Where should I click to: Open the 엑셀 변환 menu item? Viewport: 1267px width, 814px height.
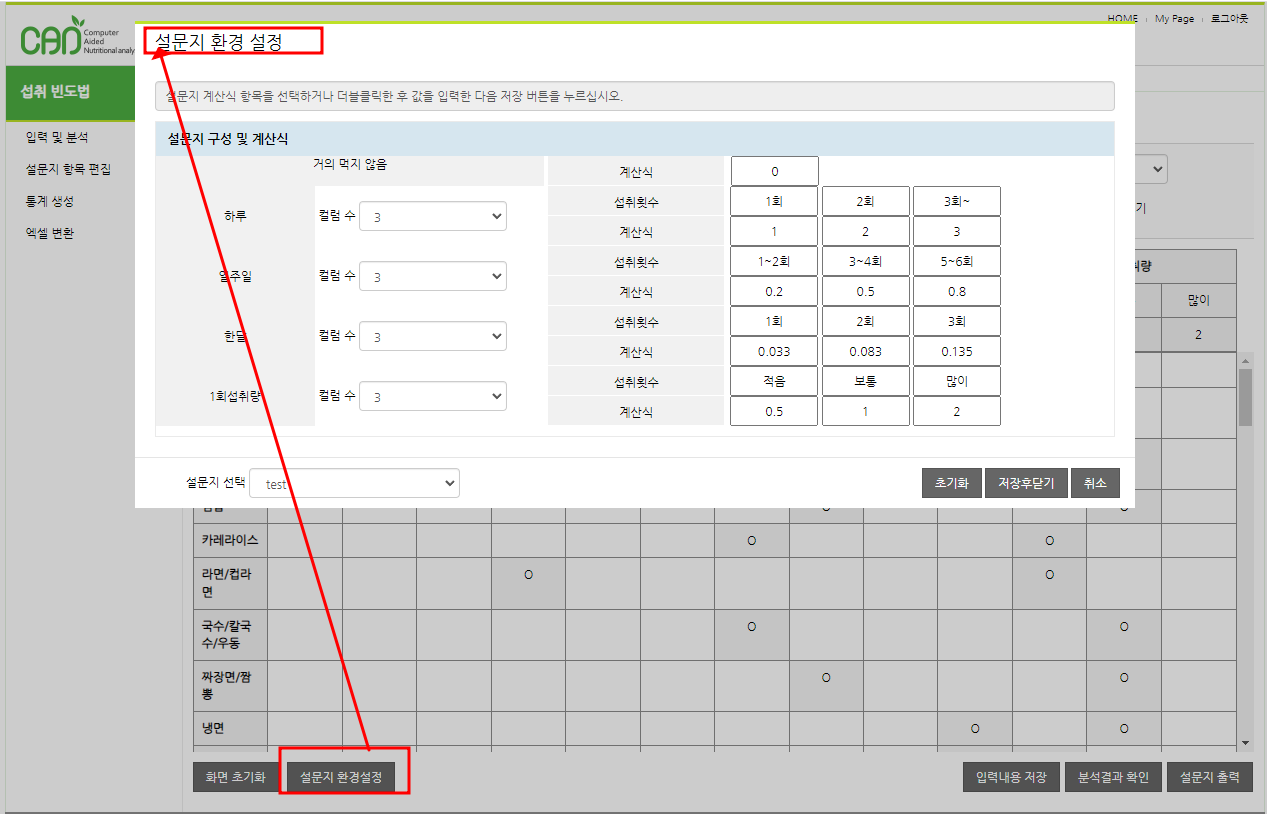tap(50, 233)
